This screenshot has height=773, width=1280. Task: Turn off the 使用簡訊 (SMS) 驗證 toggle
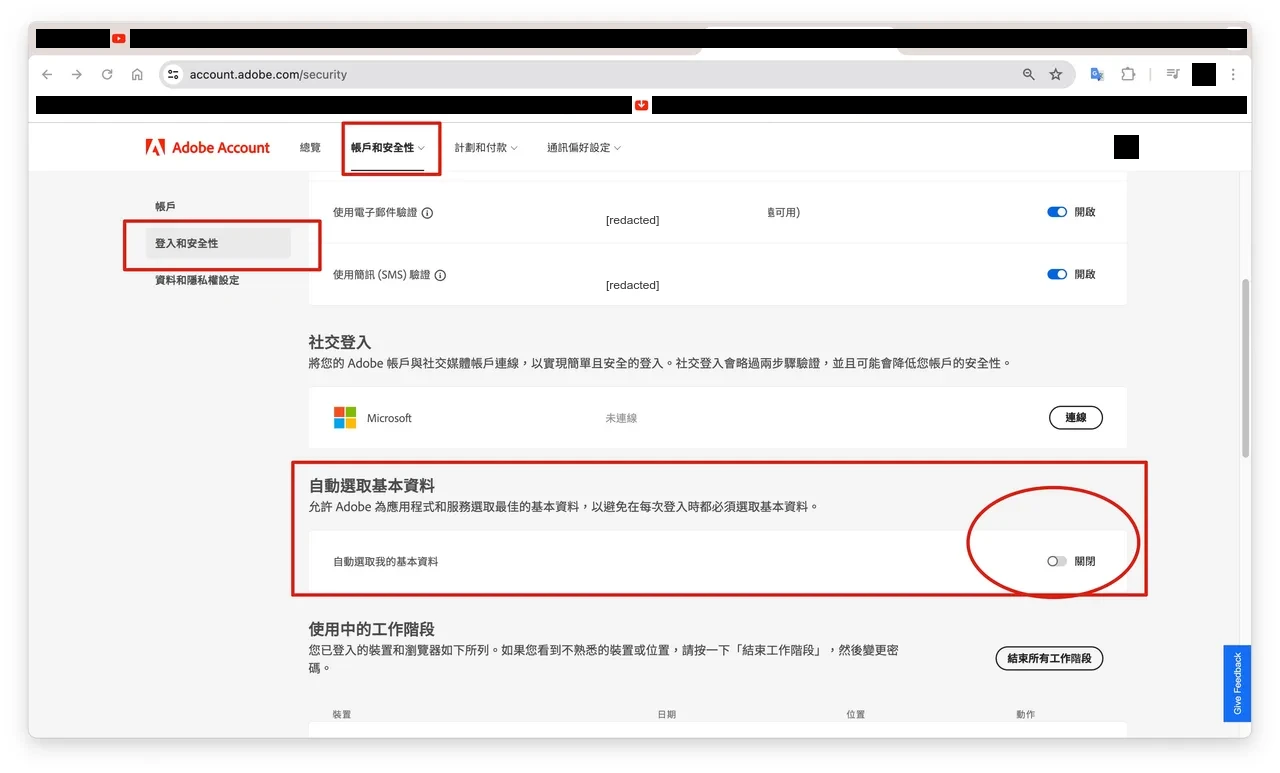(1057, 274)
